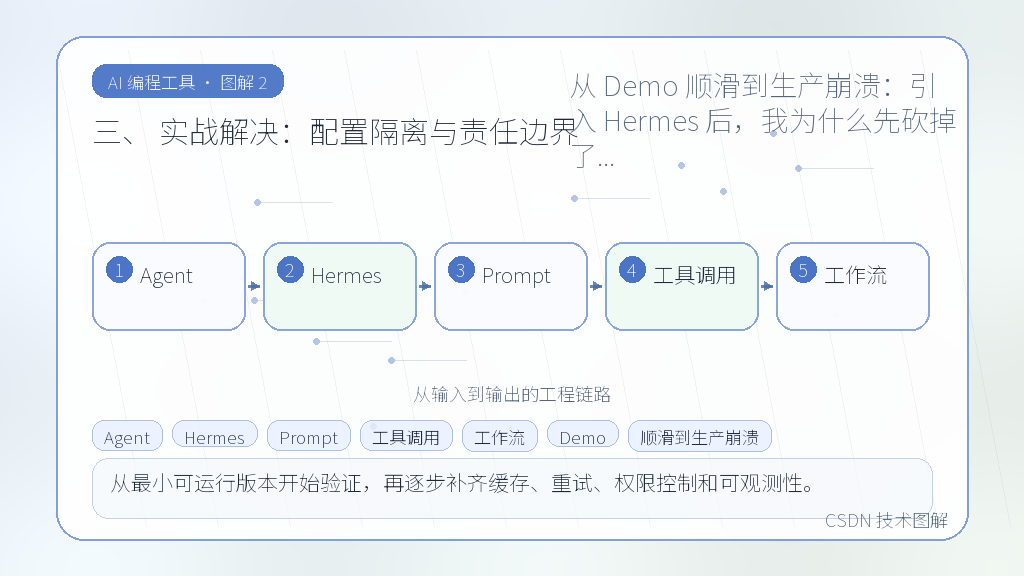1024x576 pixels.
Task: Click the Demo tag pill
Action: click(x=583, y=436)
